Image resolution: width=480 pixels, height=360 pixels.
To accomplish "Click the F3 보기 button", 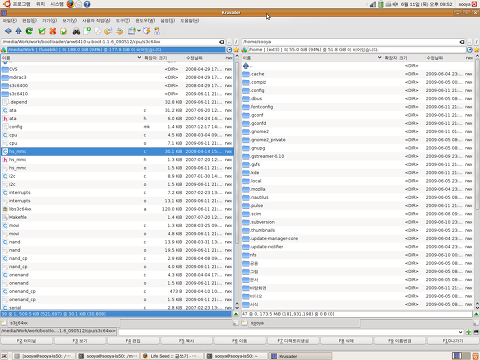I will [x=80, y=341].
